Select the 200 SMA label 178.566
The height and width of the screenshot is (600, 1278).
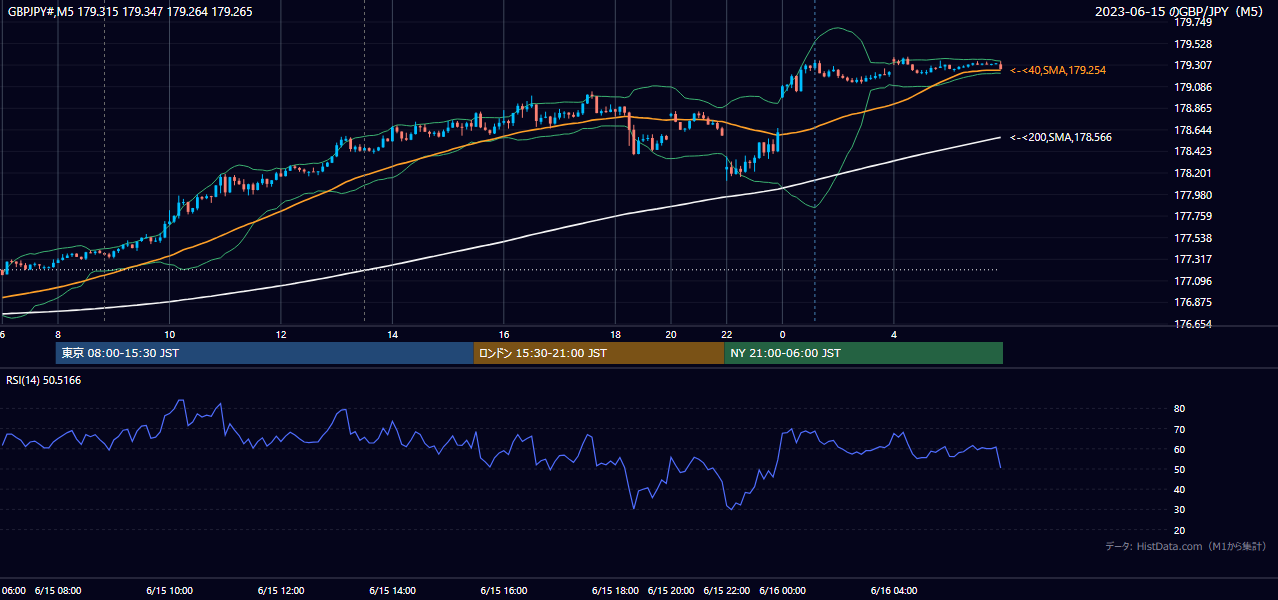(1061, 137)
